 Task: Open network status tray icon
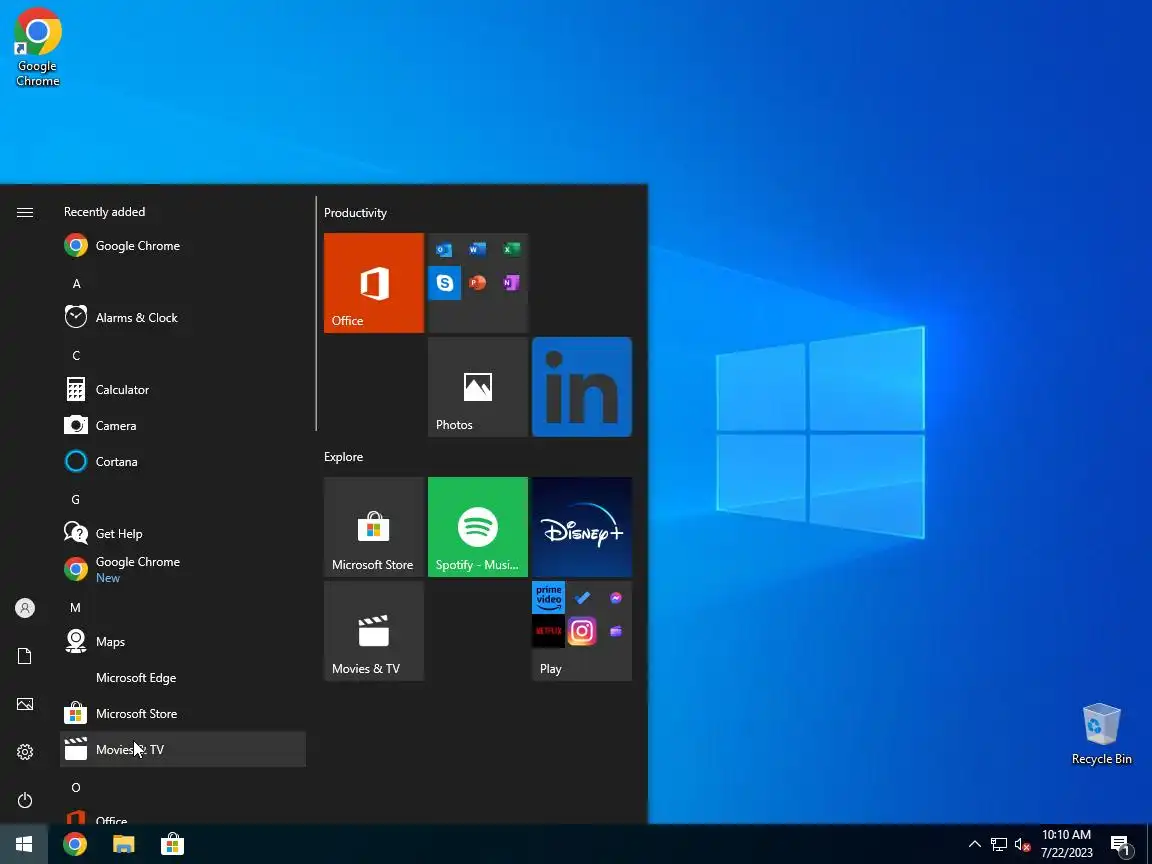[x=998, y=844]
